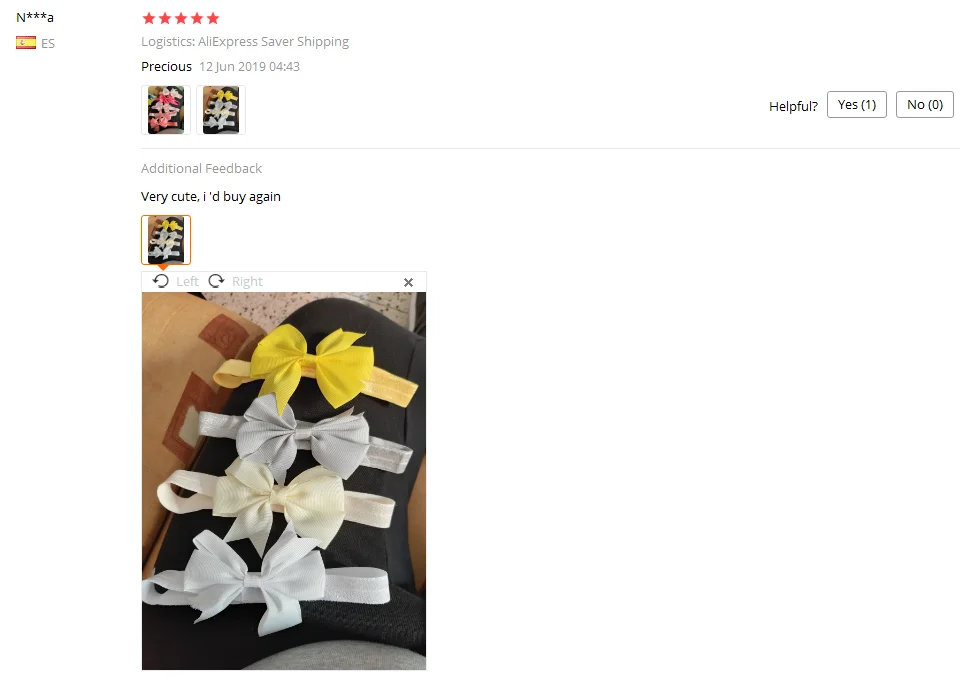Click reviewer name N***a

pyautogui.click(x=35, y=17)
